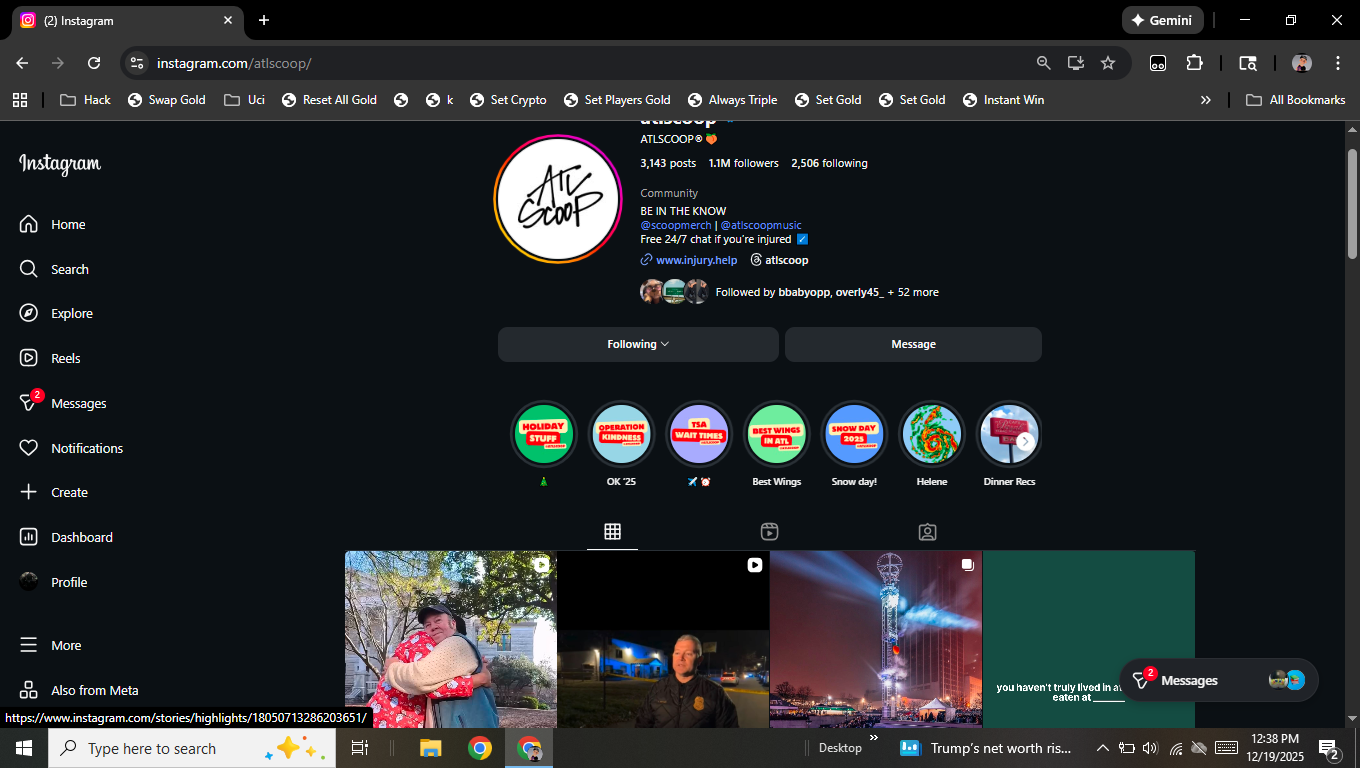1360x768 pixels.
Task: Click browser Back arrow
Action: [22, 63]
